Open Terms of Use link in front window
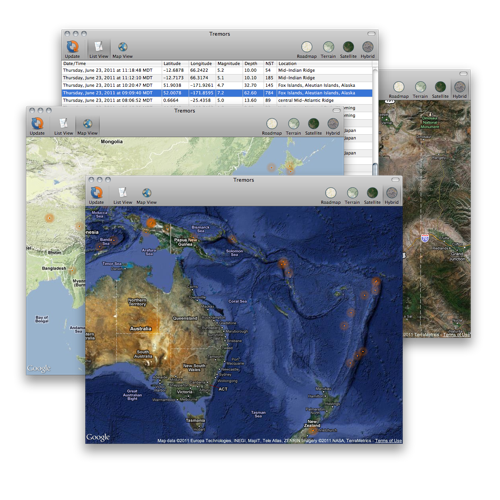 (x=388, y=441)
